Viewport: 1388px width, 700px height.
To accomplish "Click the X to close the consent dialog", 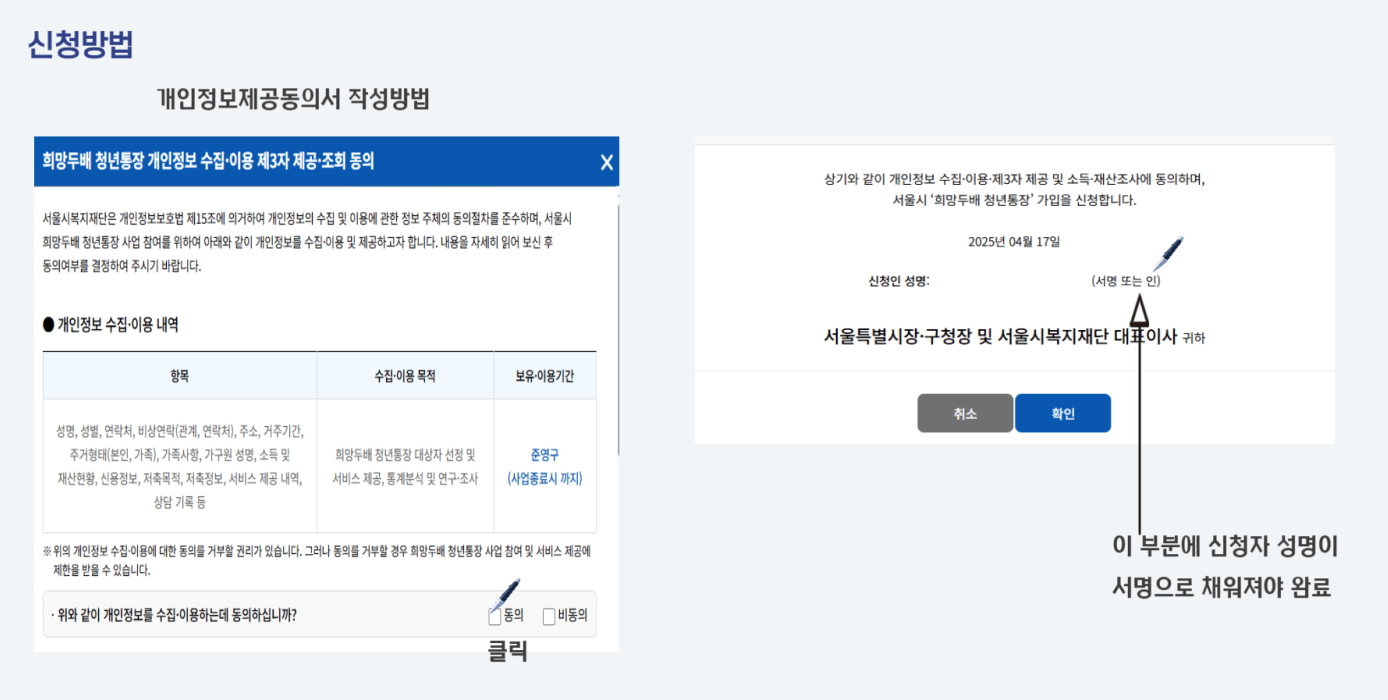I will point(606,161).
